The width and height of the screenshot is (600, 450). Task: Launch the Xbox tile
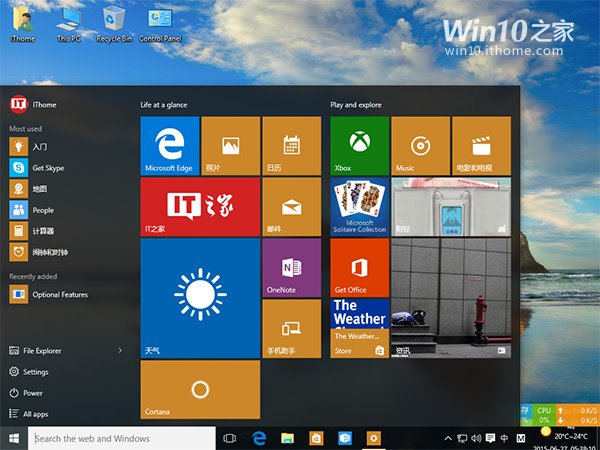tap(359, 146)
